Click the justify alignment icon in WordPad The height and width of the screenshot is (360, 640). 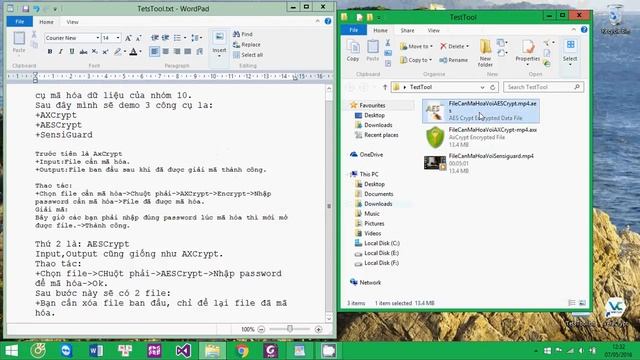click(x=187, y=51)
